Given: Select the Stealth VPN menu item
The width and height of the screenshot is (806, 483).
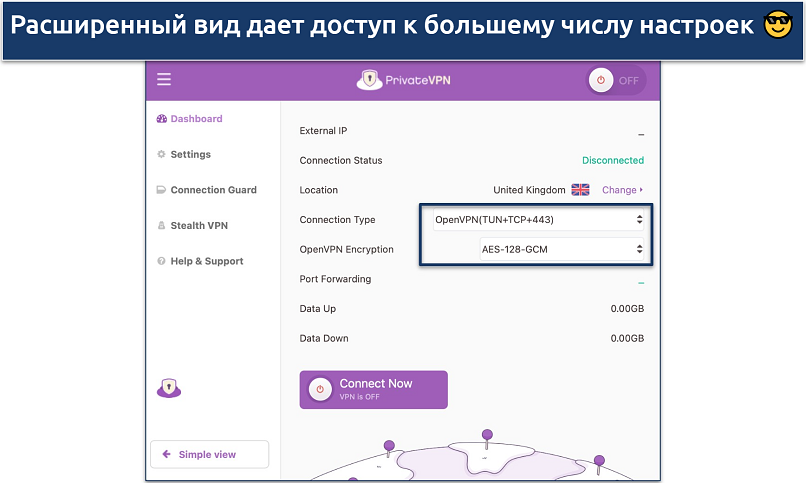Looking at the screenshot, I should (199, 226).
